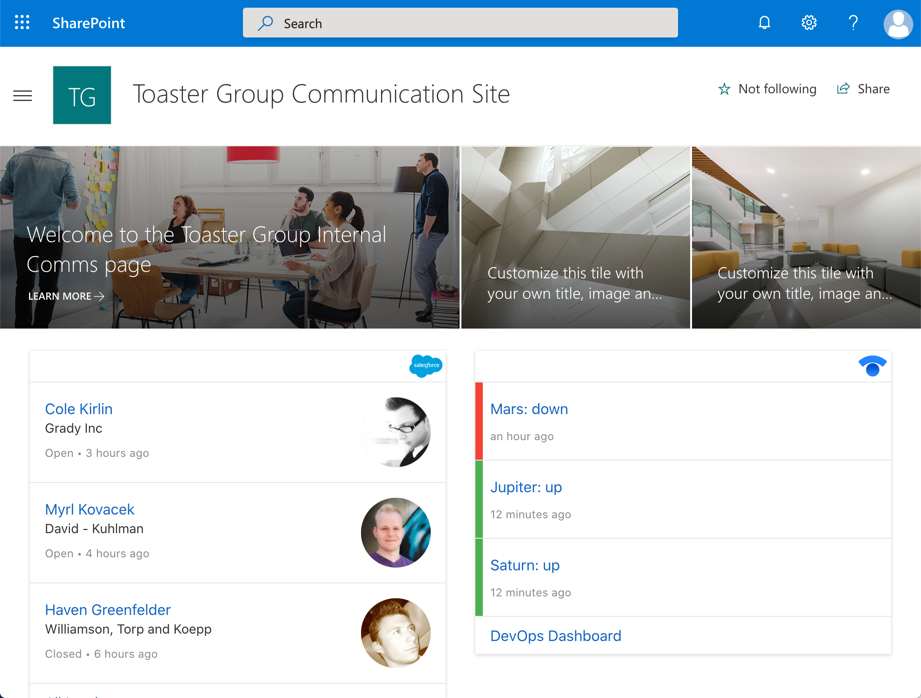Click 12 minutes ago under Jupiter
Screen dimensions: 921x698
(530, 514)
